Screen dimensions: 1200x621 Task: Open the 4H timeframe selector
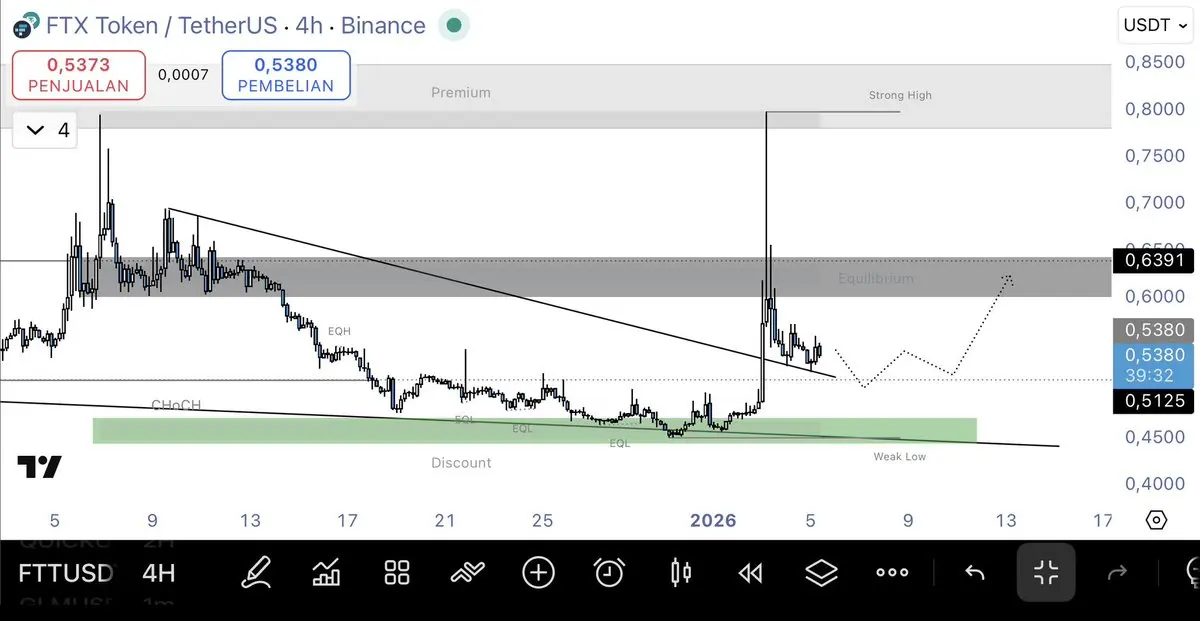click(x=159, y=573)
